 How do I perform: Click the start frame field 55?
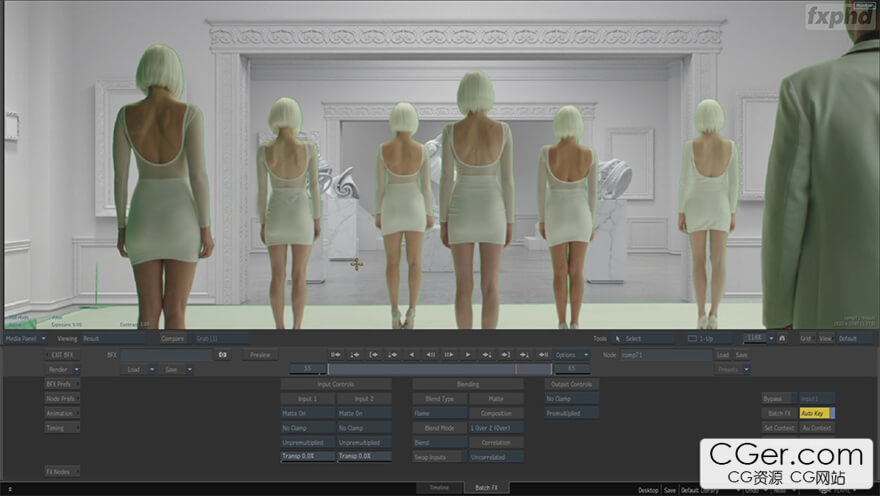(308, 369)
